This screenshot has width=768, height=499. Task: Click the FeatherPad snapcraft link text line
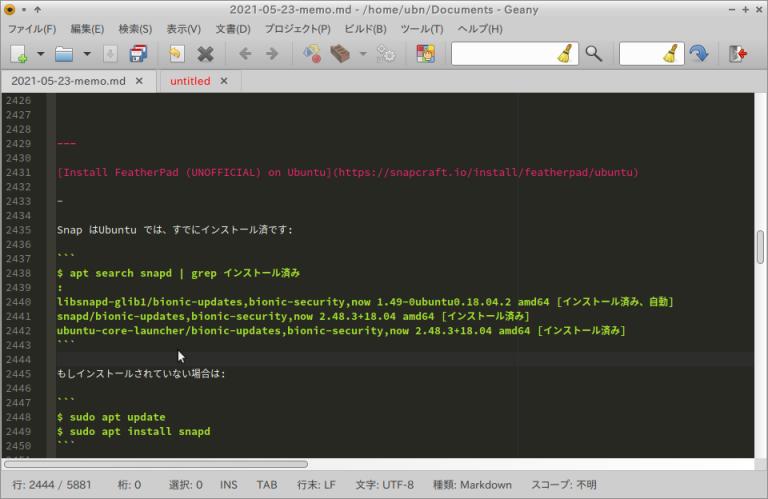[x=348, y=172]
